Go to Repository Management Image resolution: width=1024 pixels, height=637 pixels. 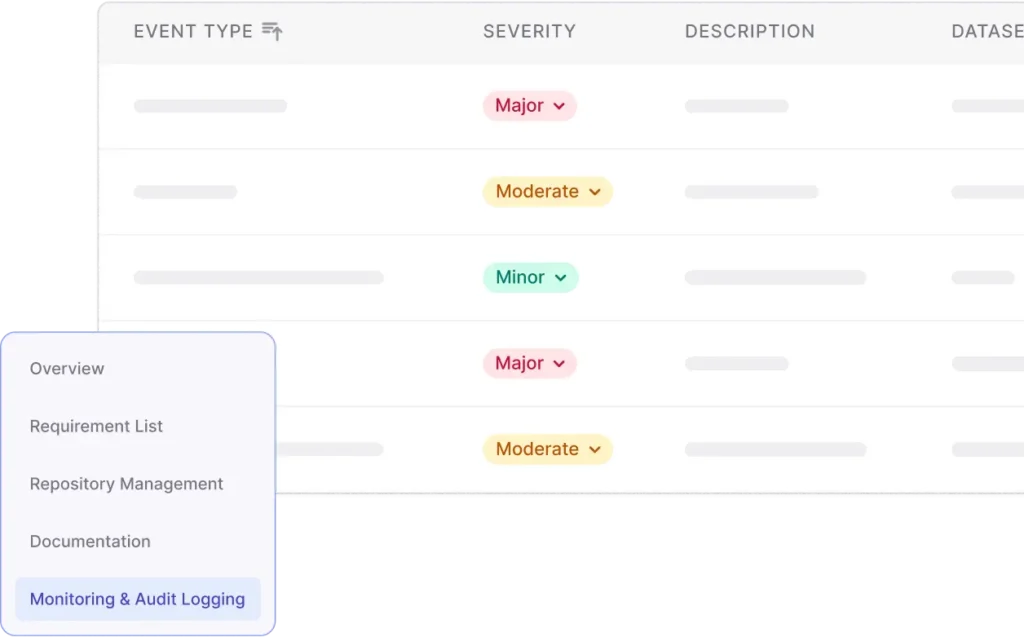pyautogui.click(x=126, y=484)
